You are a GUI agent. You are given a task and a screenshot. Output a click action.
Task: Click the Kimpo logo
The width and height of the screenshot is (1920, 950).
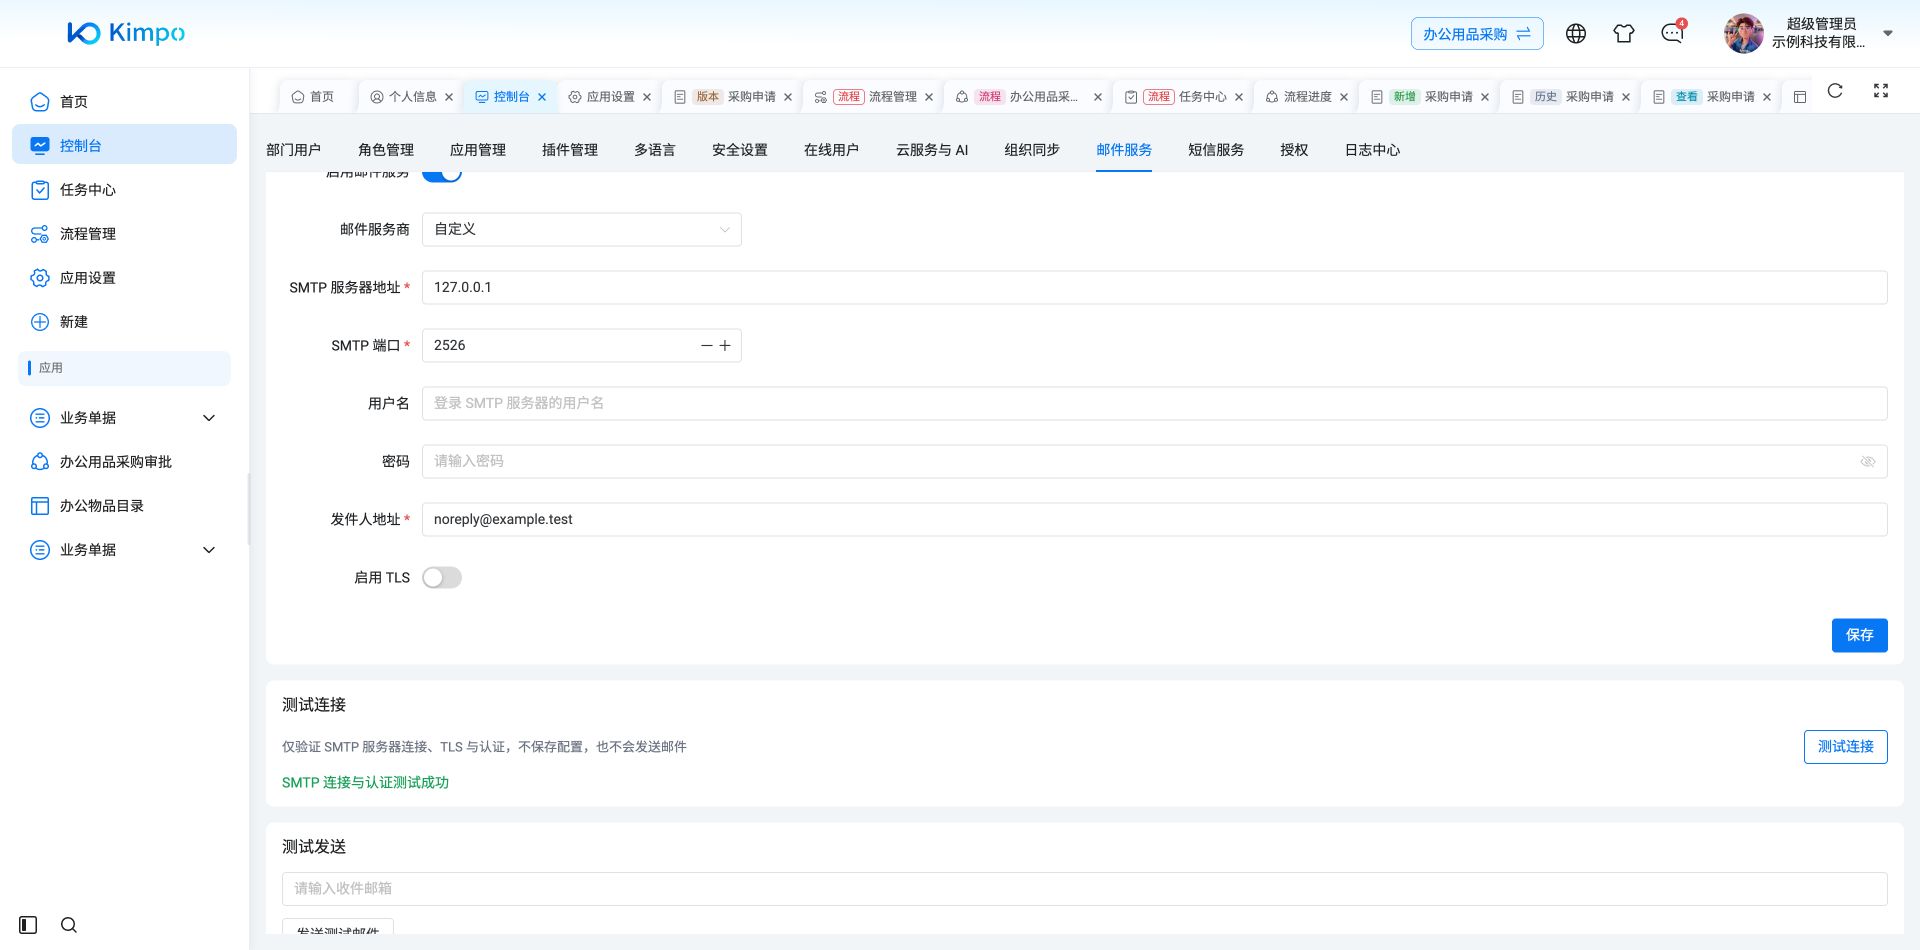[x=126, y=33]
